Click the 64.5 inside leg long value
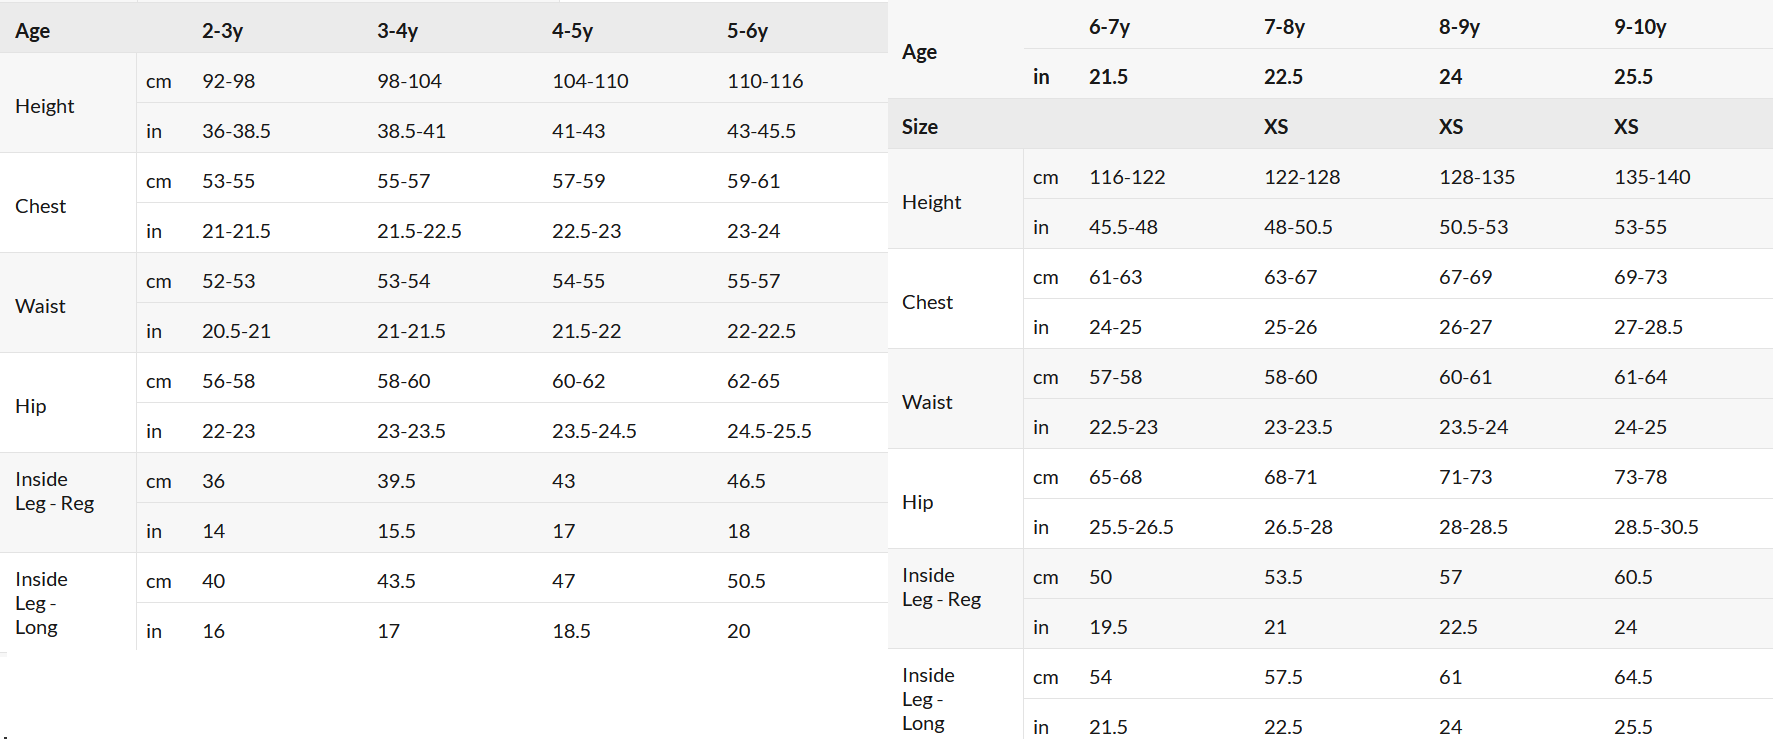Screen dimensions: 1773x739 1633,677
